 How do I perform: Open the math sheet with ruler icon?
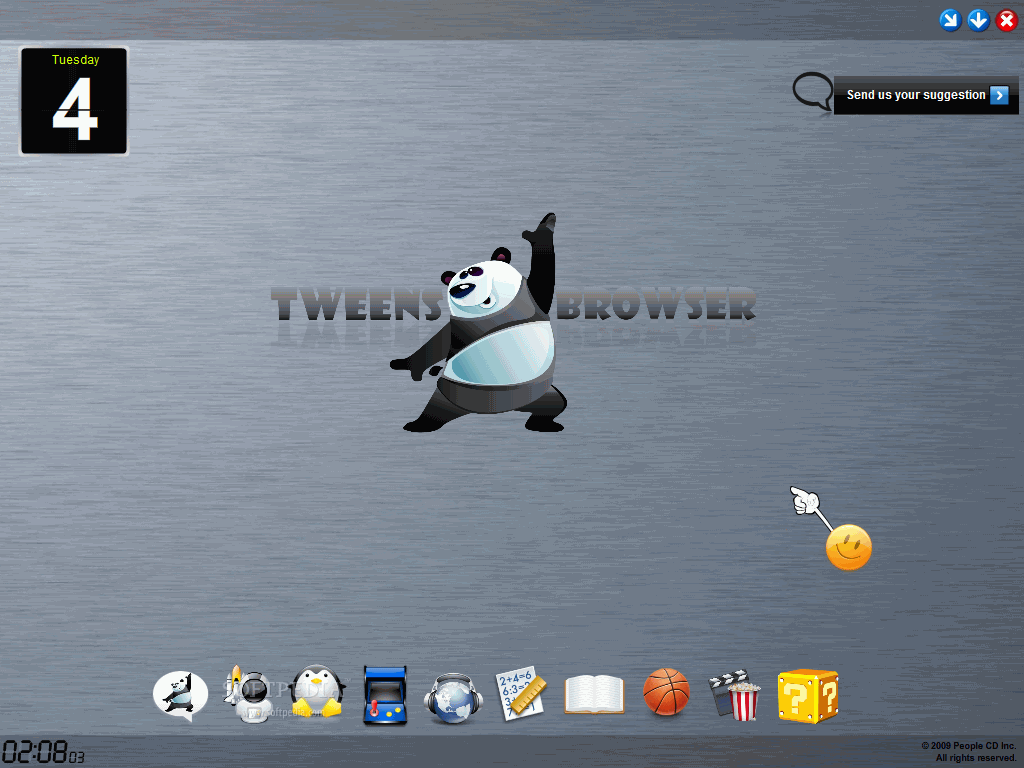tap(520, 693)
